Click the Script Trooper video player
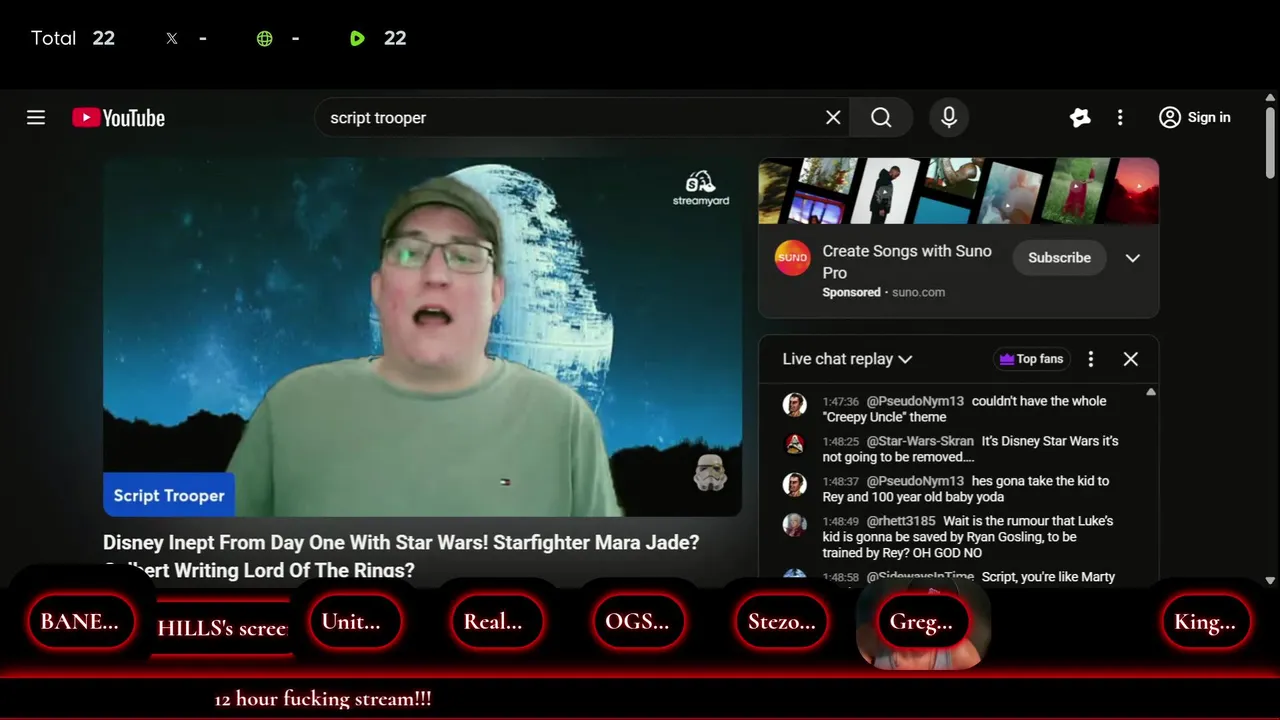 click(422, 337)
